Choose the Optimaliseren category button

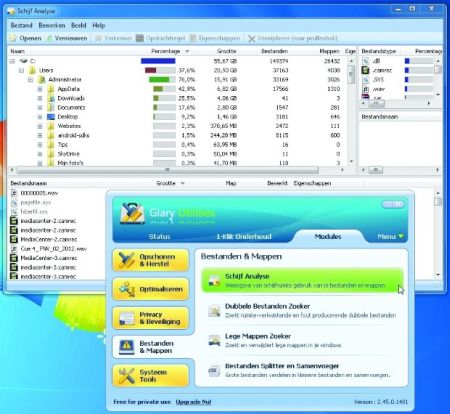click(151, 289)
